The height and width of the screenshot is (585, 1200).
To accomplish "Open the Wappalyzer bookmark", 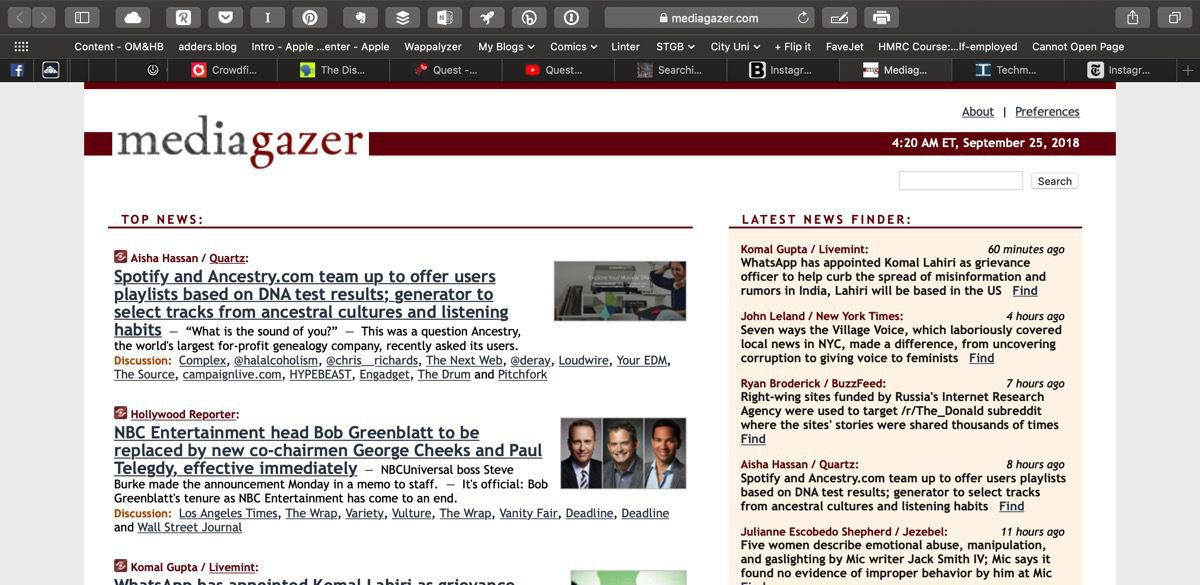I will click(x=434, y=46).
